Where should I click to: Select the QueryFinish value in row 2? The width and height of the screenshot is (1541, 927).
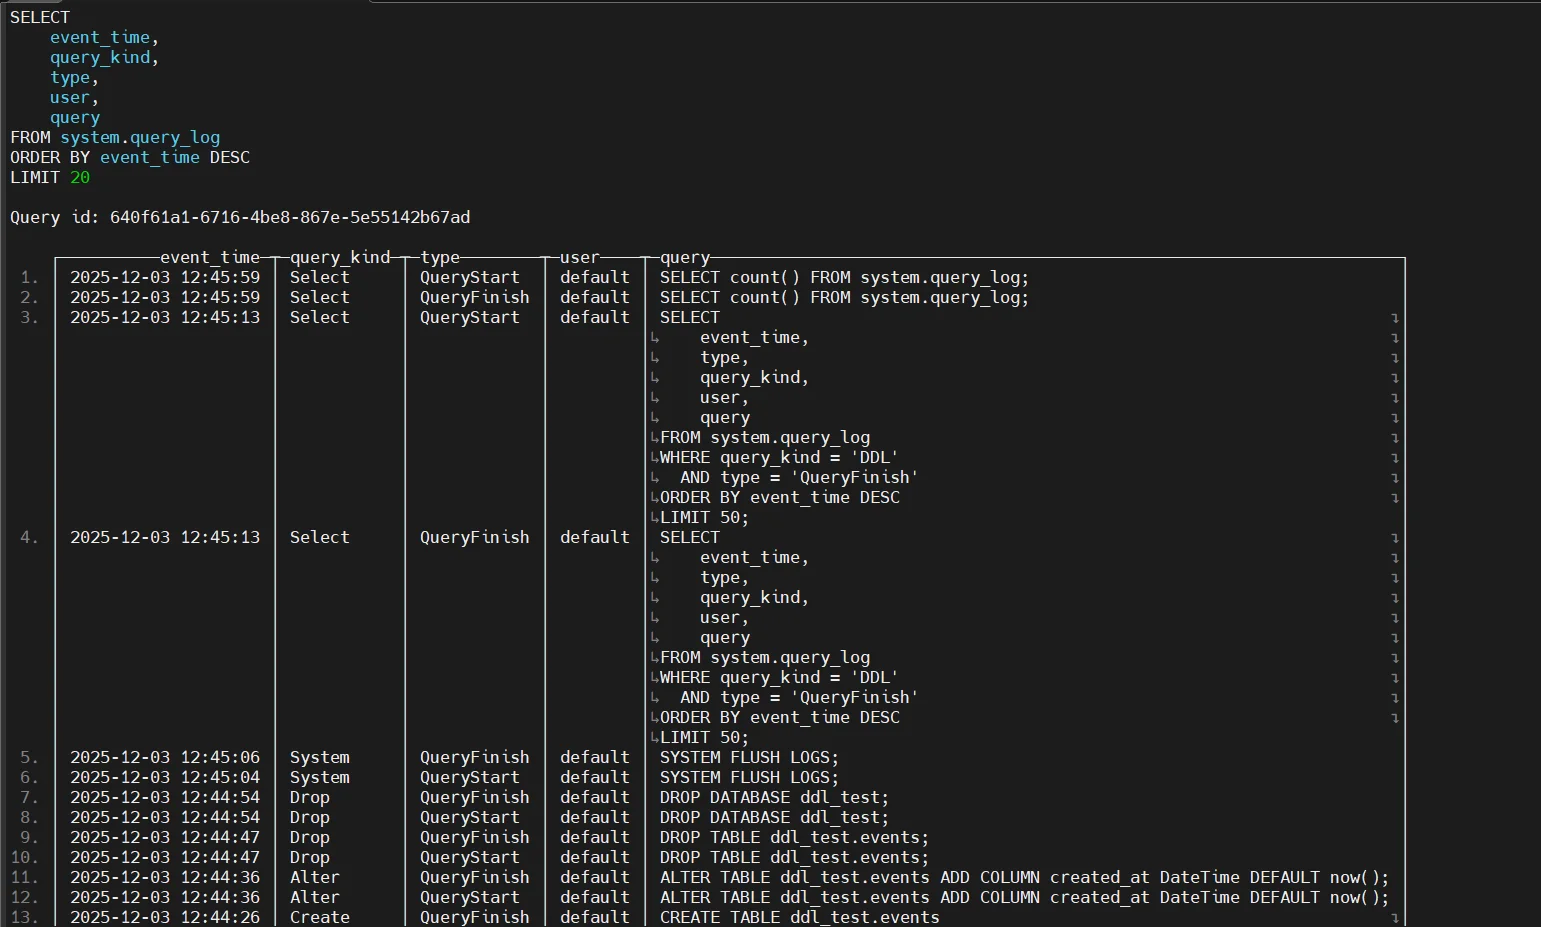point(474,297)
